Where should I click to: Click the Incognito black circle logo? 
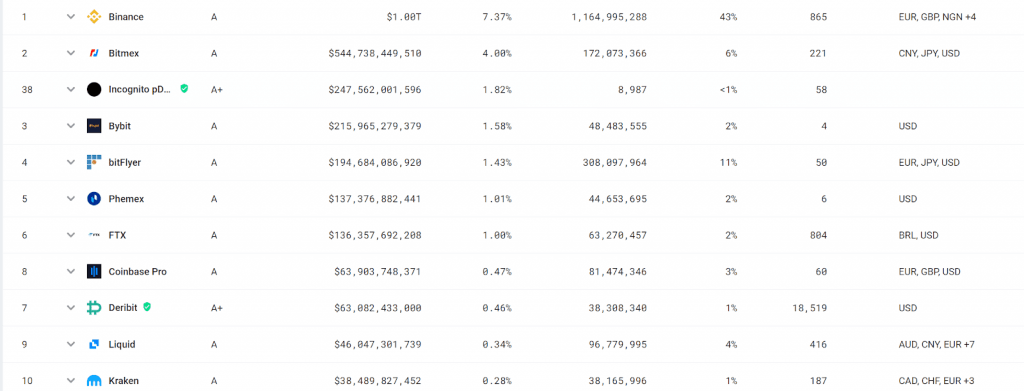[94, 89]
